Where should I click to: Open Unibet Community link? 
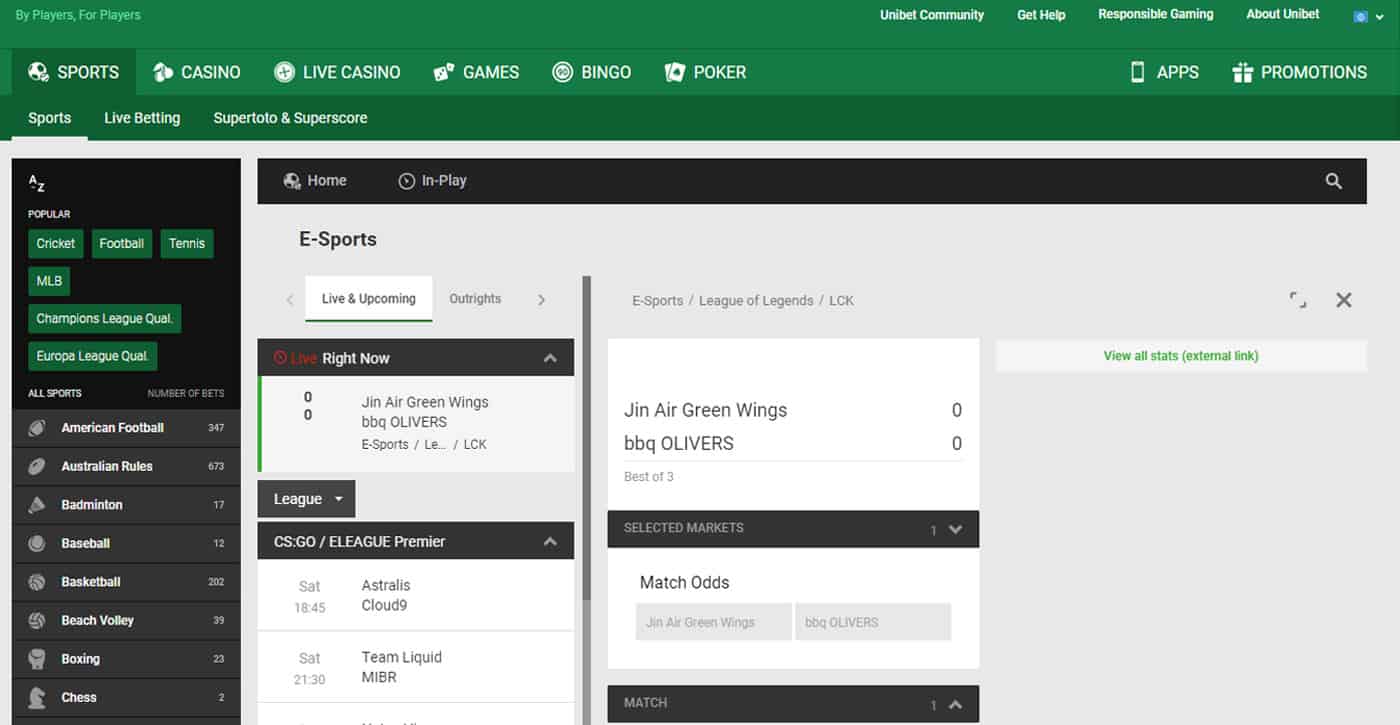(x=932, y=15)
